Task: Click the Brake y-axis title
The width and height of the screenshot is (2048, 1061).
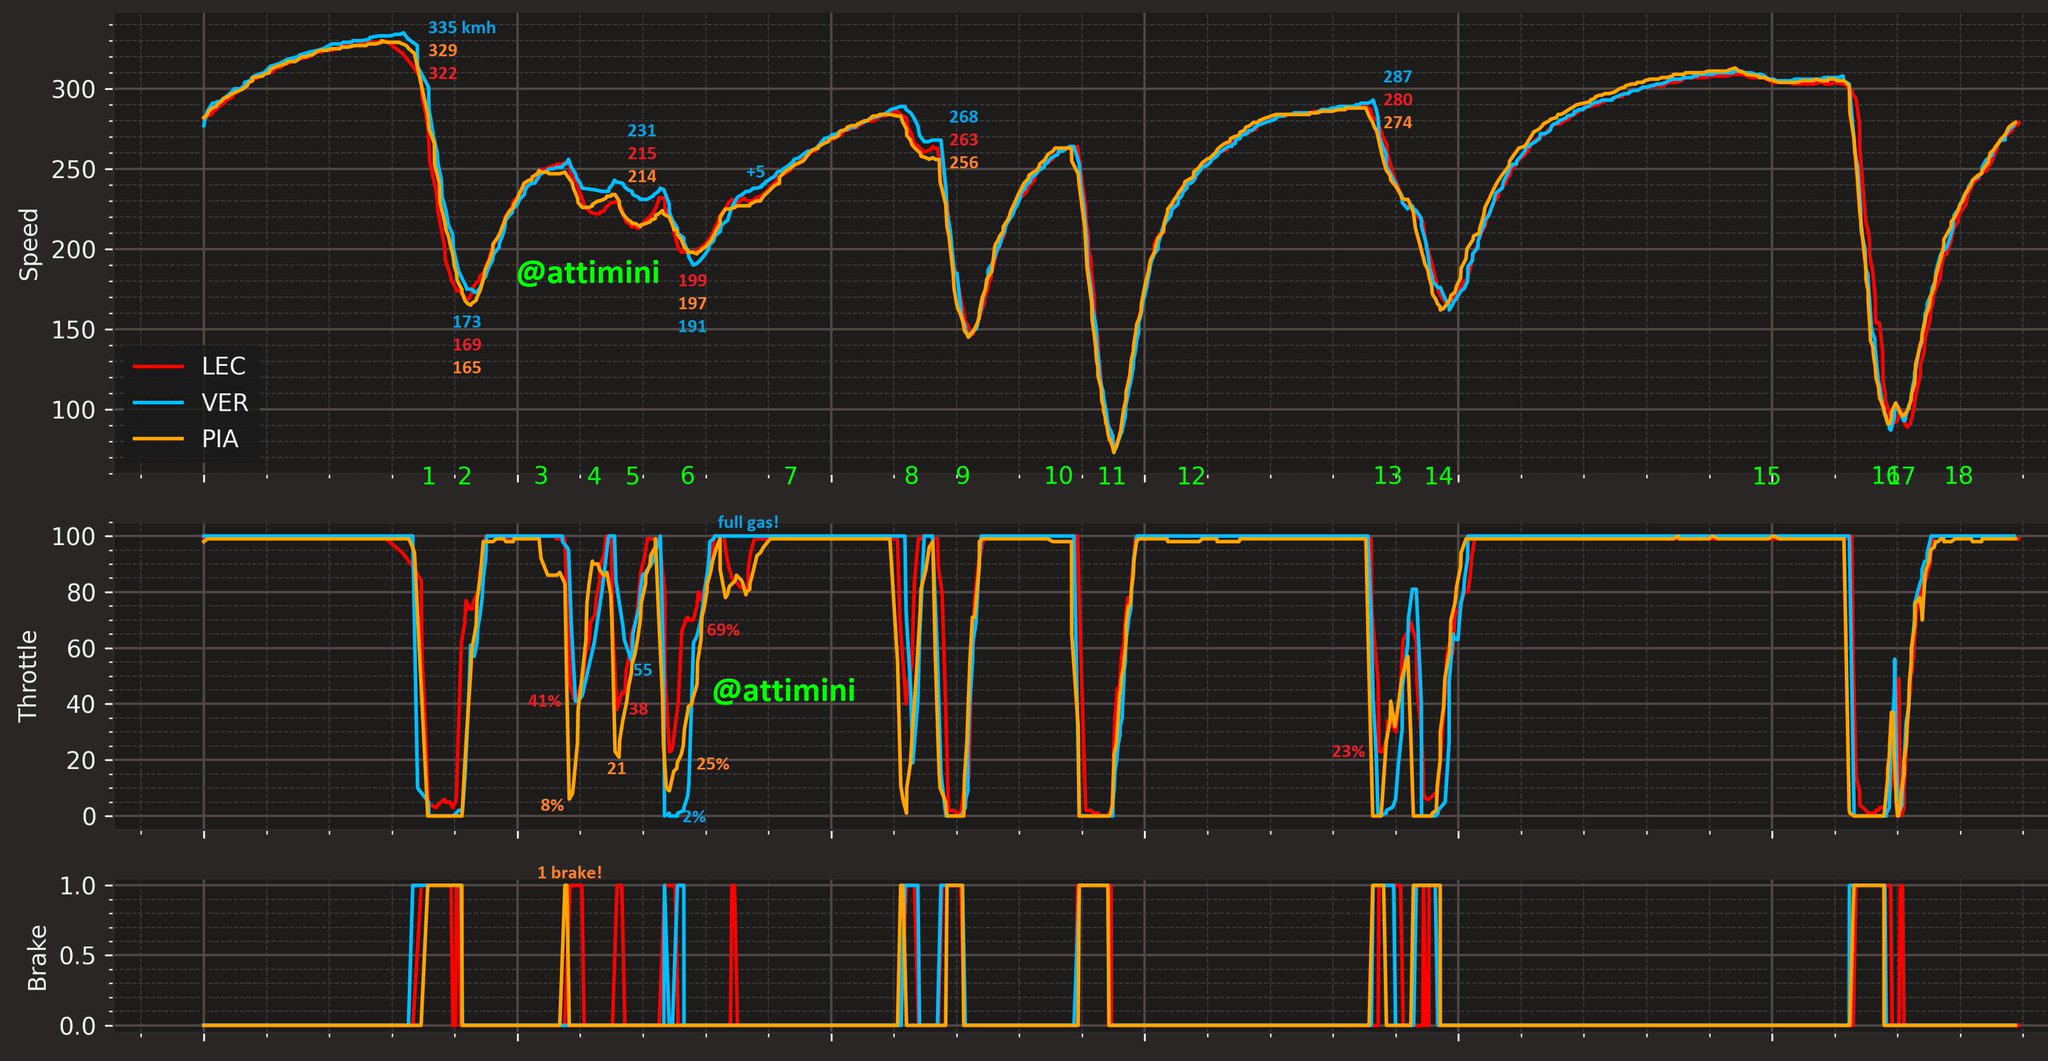Action: point(38,957)
